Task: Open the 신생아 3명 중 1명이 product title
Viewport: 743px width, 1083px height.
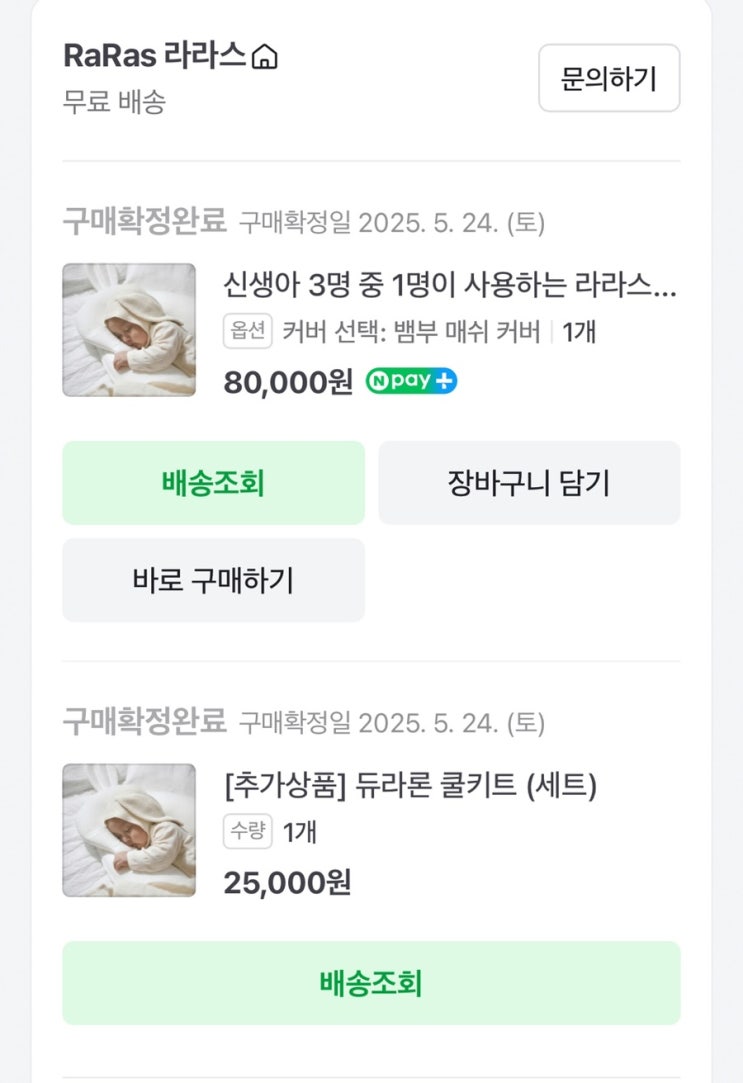Action: [x=450, y=287]
